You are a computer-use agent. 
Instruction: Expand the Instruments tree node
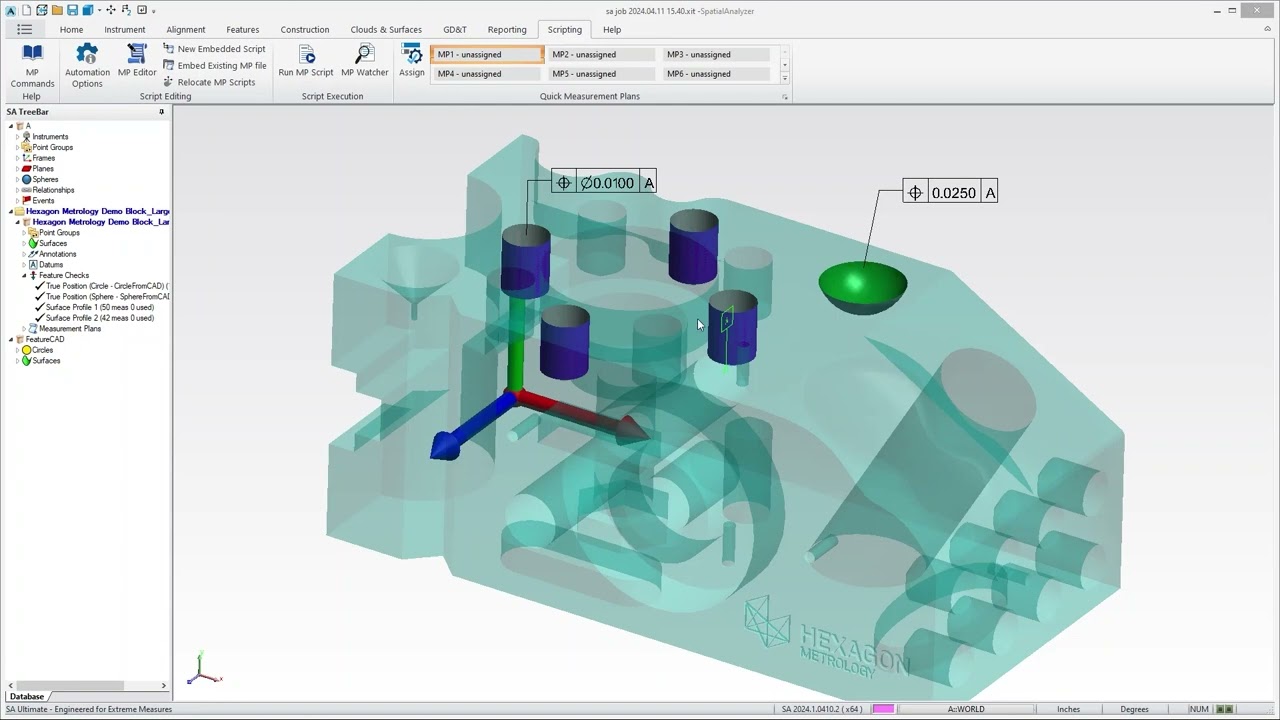[x=17, y=137]
